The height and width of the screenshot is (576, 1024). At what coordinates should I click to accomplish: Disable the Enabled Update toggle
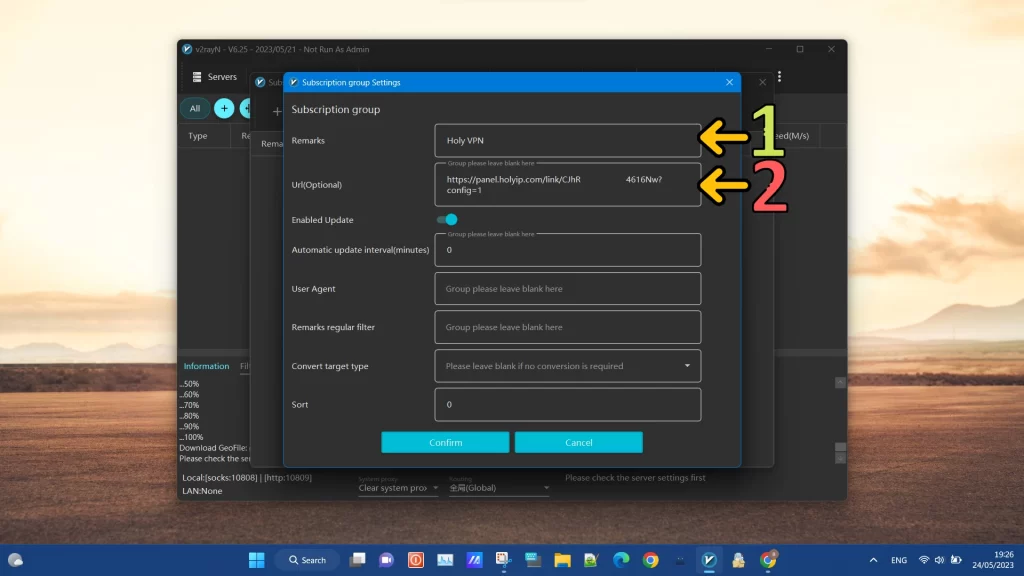click(447, 219)
